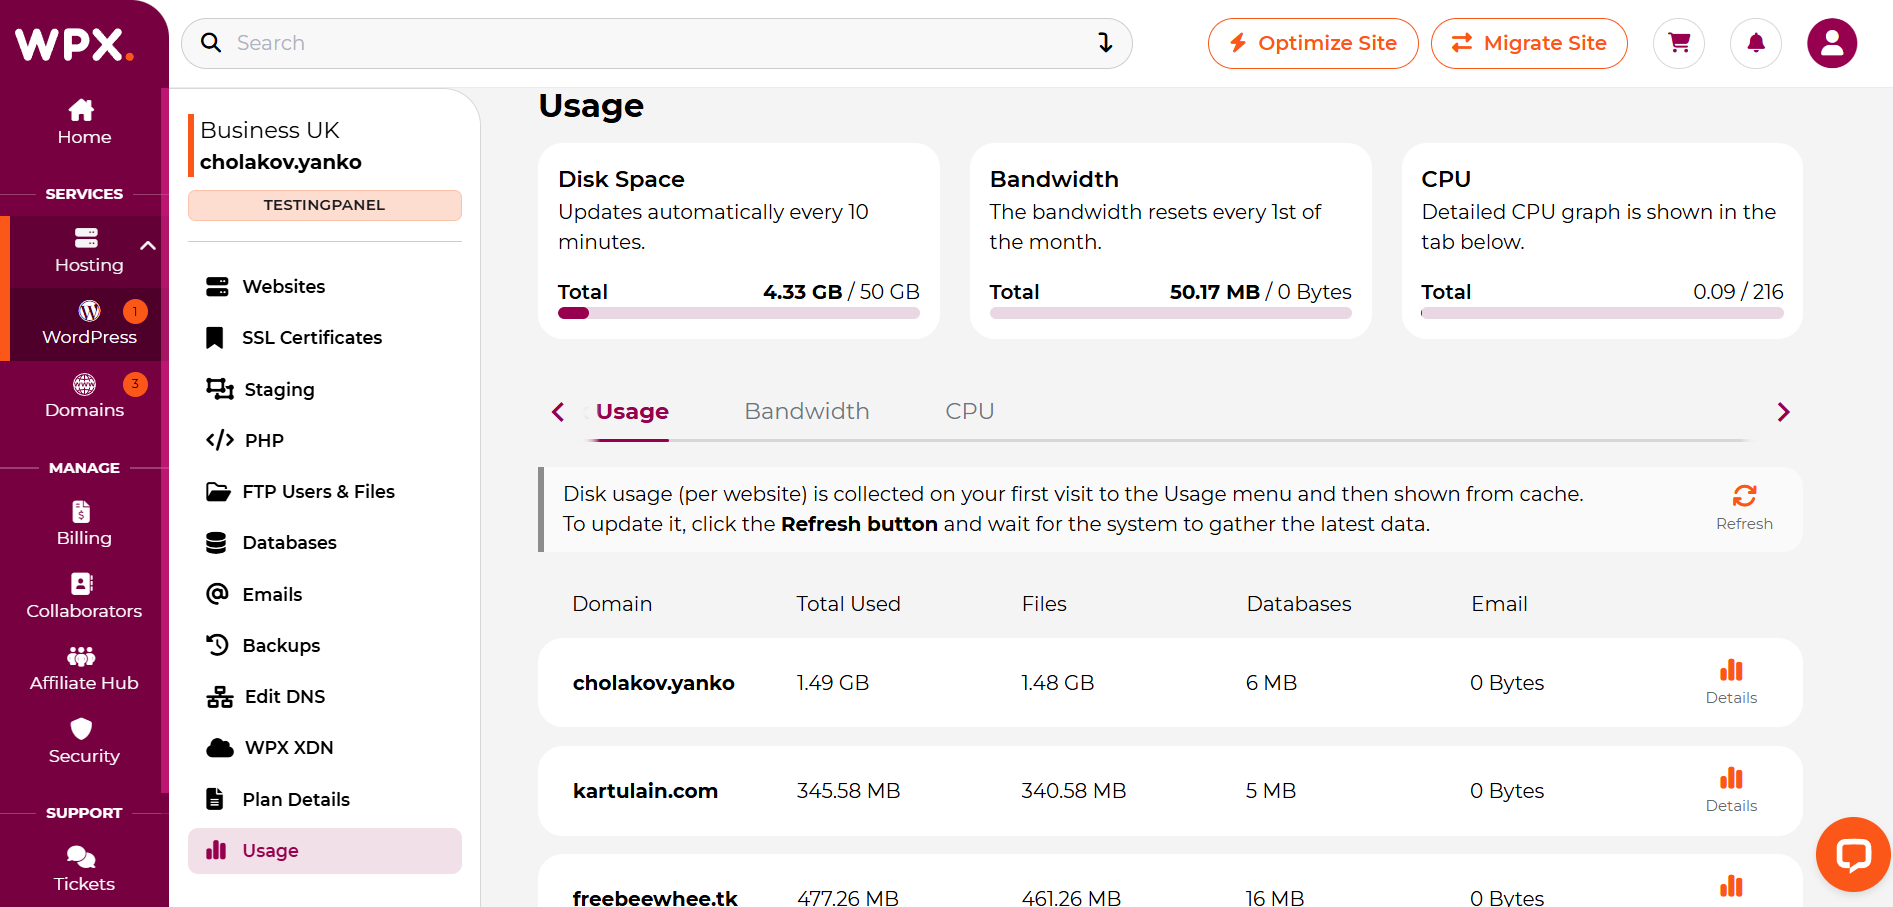
Task: Open Domains section
Action: pos(85,397)
